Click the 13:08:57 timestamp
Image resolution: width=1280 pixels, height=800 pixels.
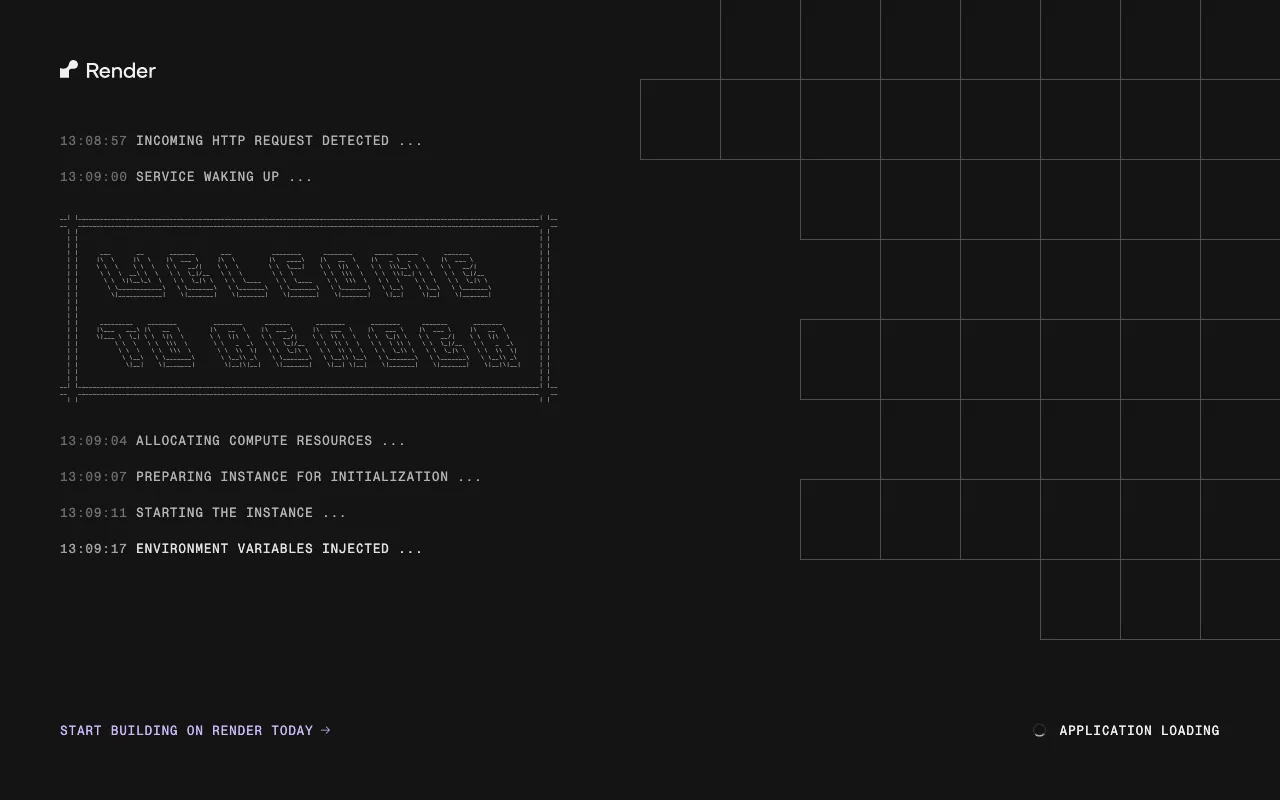[94, 141]
